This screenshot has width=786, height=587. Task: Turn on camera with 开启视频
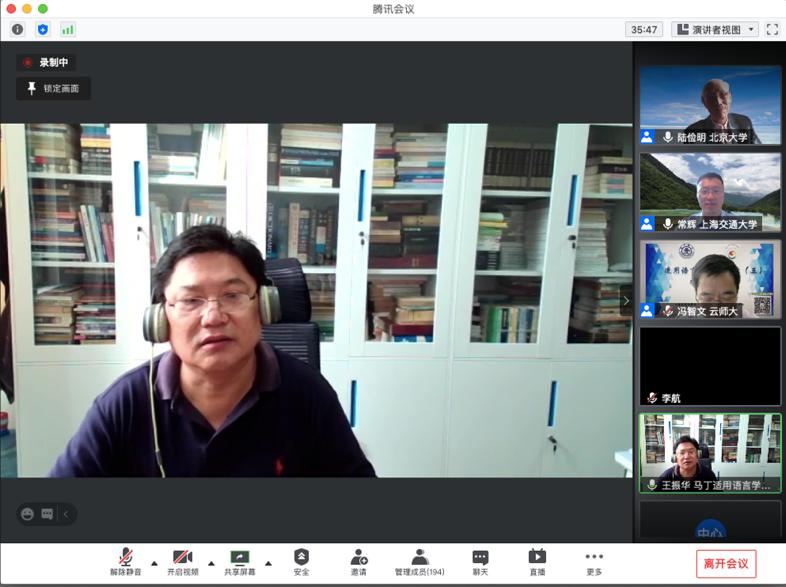pyautogui.click(x=182, y=562)
